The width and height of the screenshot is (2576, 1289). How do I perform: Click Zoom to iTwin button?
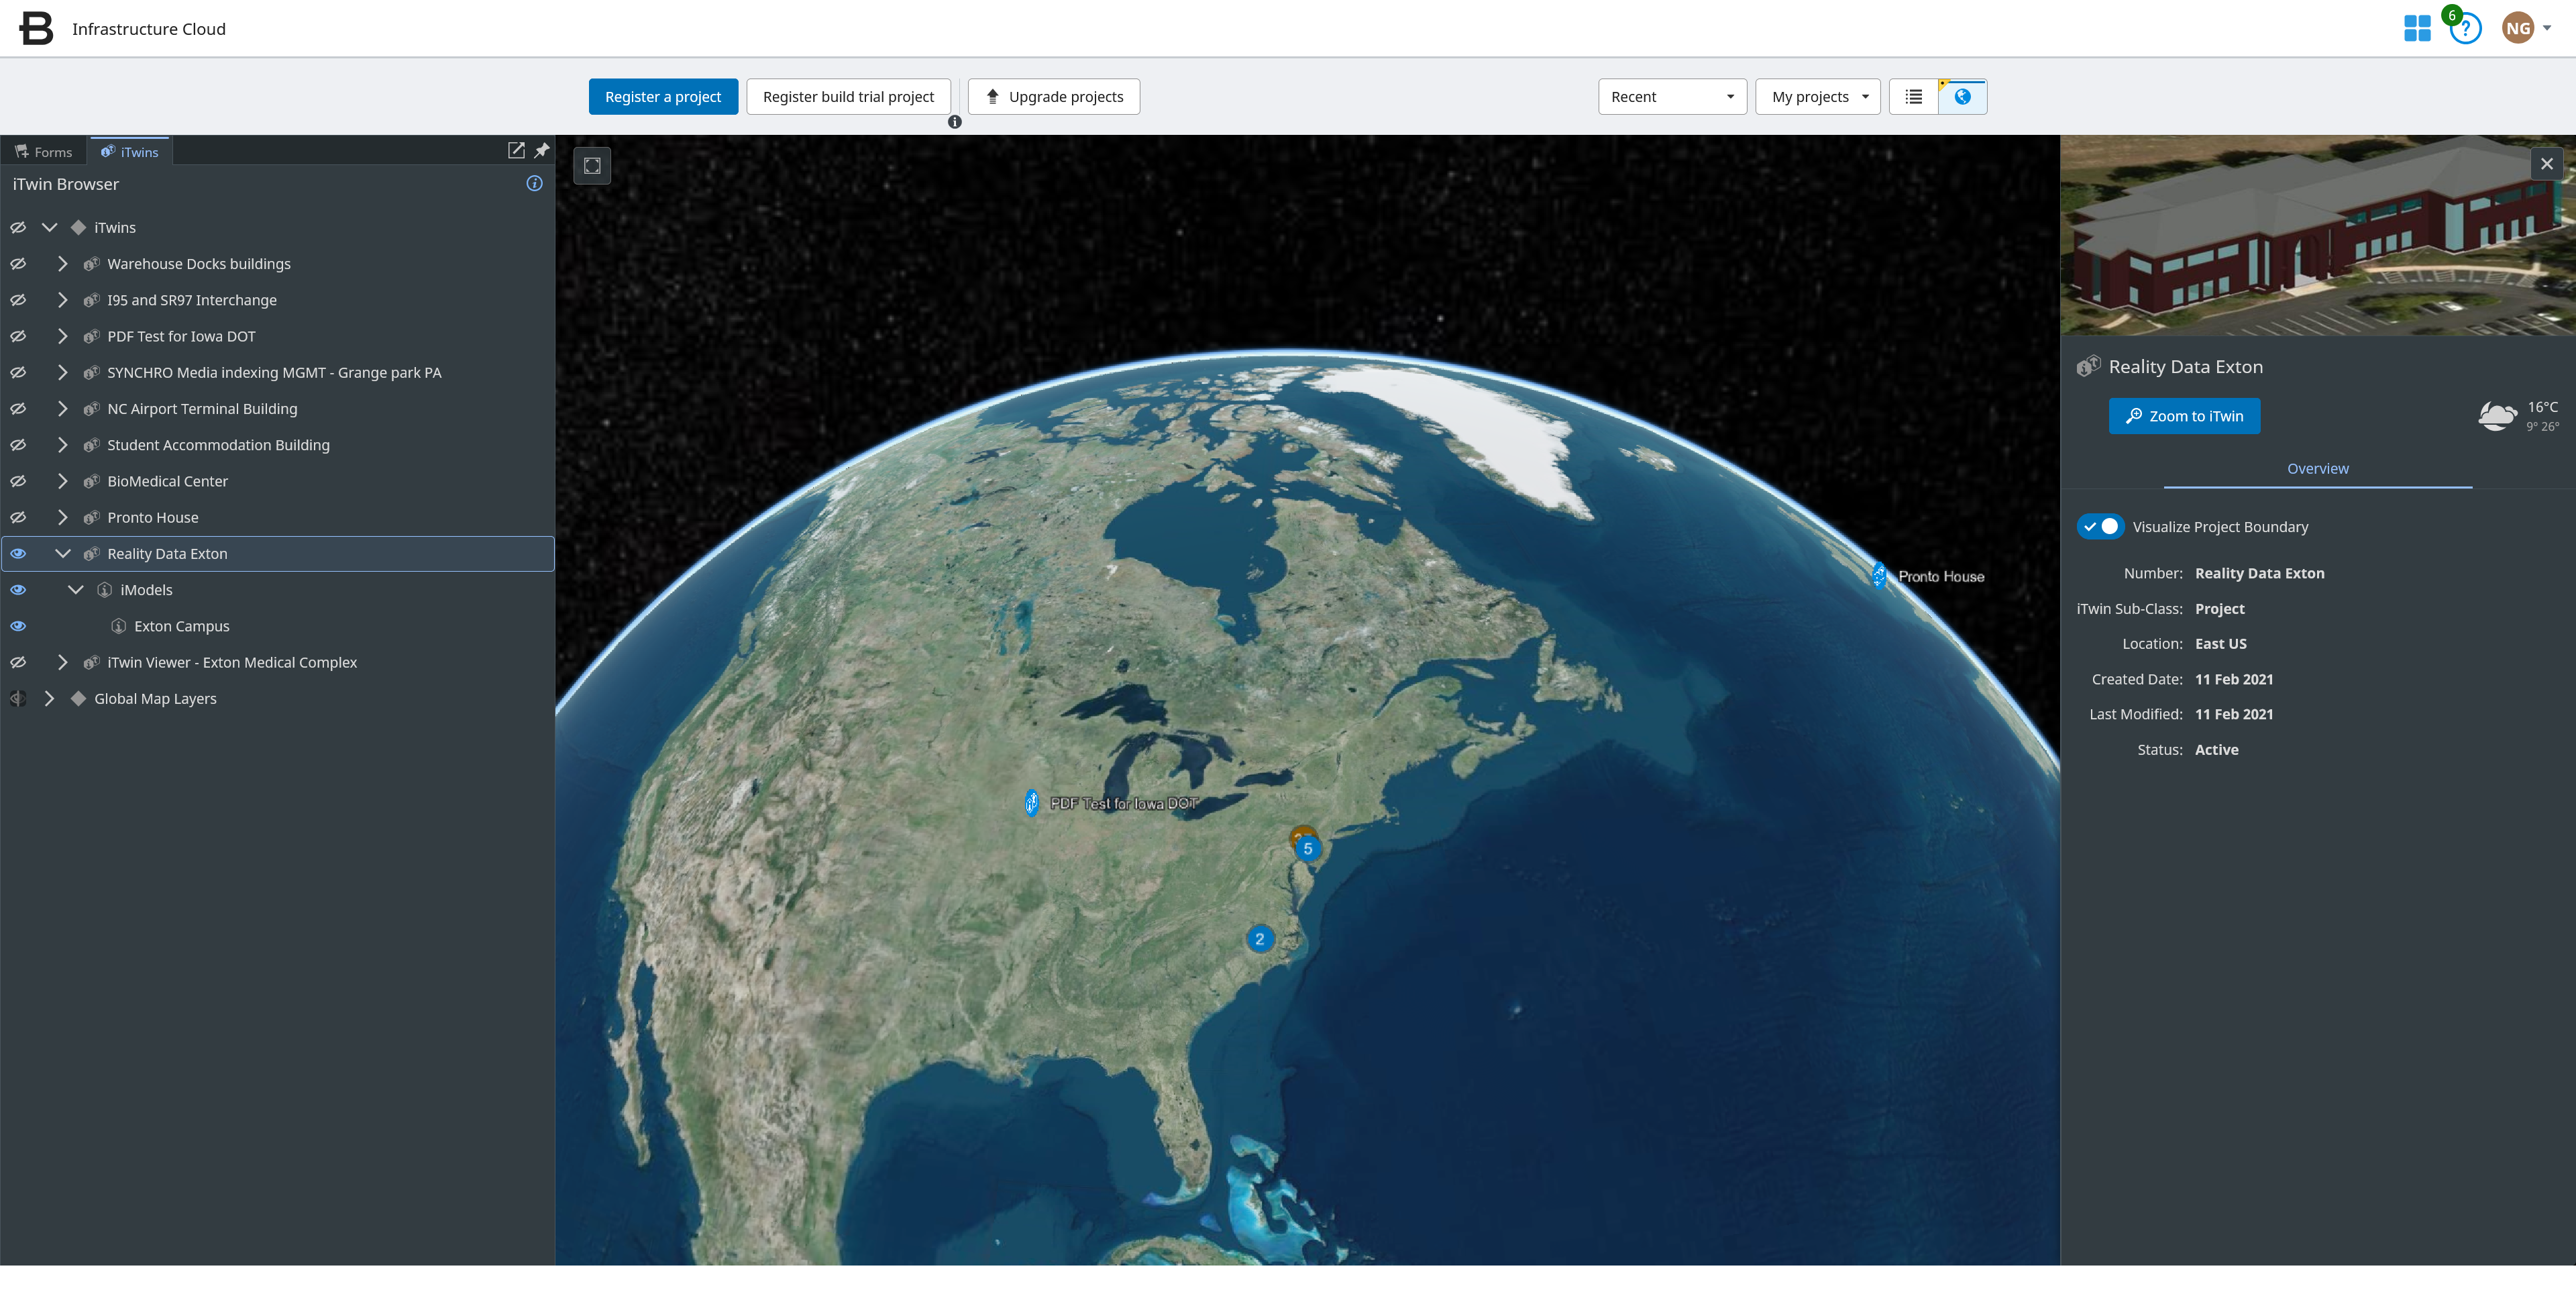point(2184,416)
